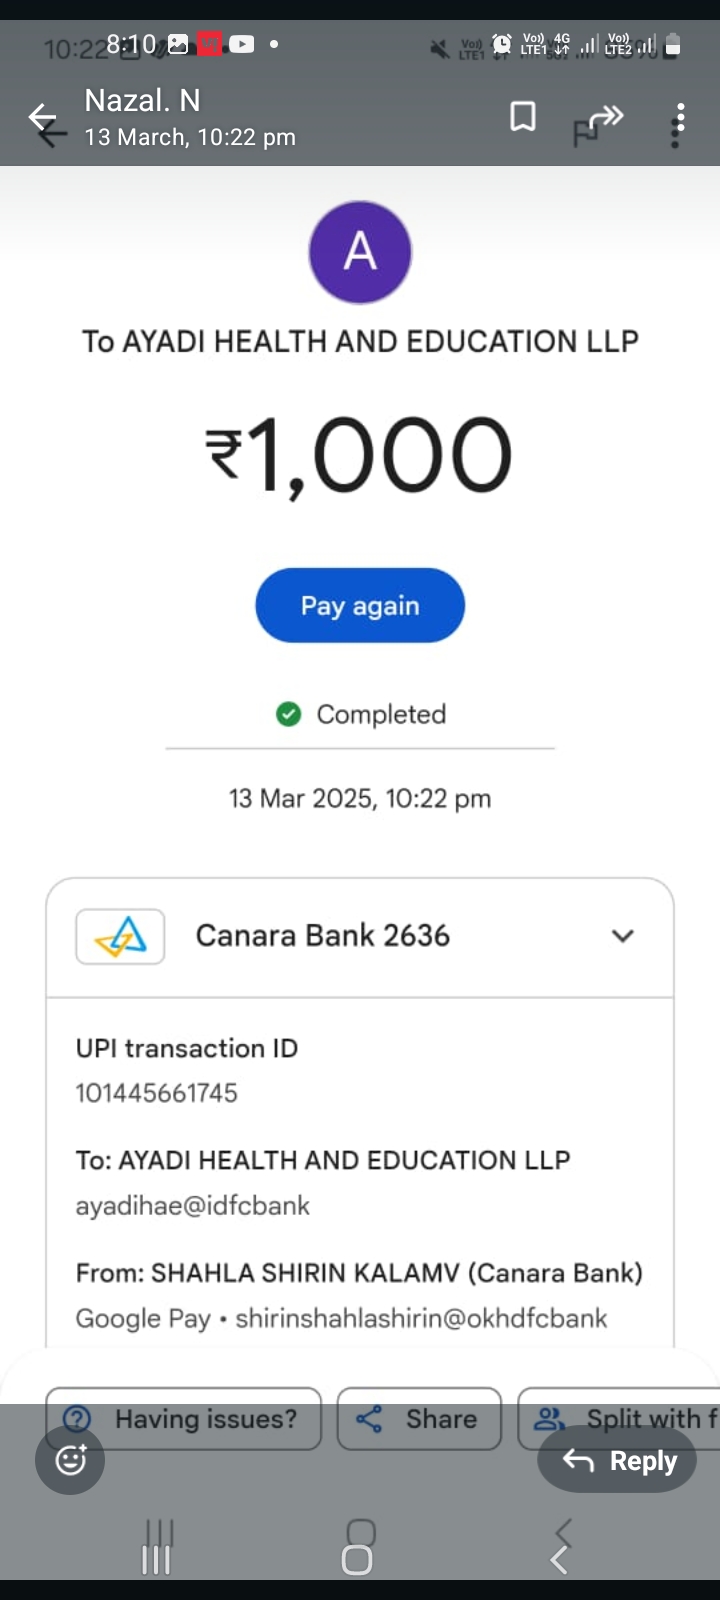This screenshot has width=720, height=1600.
Task: Tap the Nazal. N contact name
Action: coord(142,101)
